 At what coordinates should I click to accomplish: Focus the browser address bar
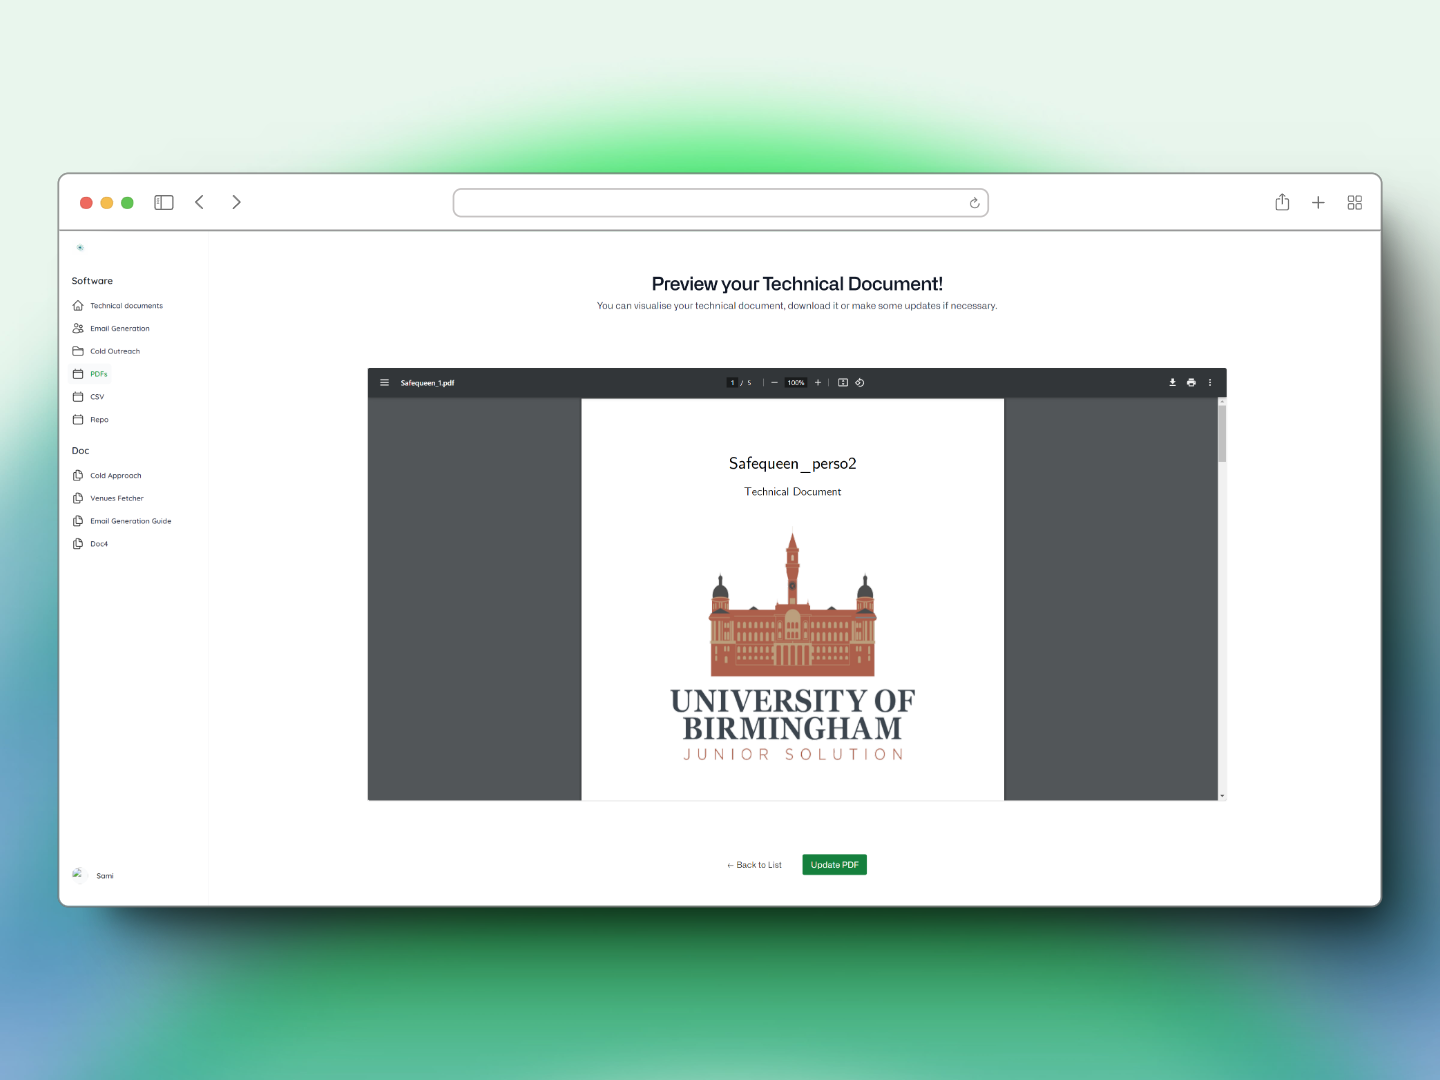point(720,203)
